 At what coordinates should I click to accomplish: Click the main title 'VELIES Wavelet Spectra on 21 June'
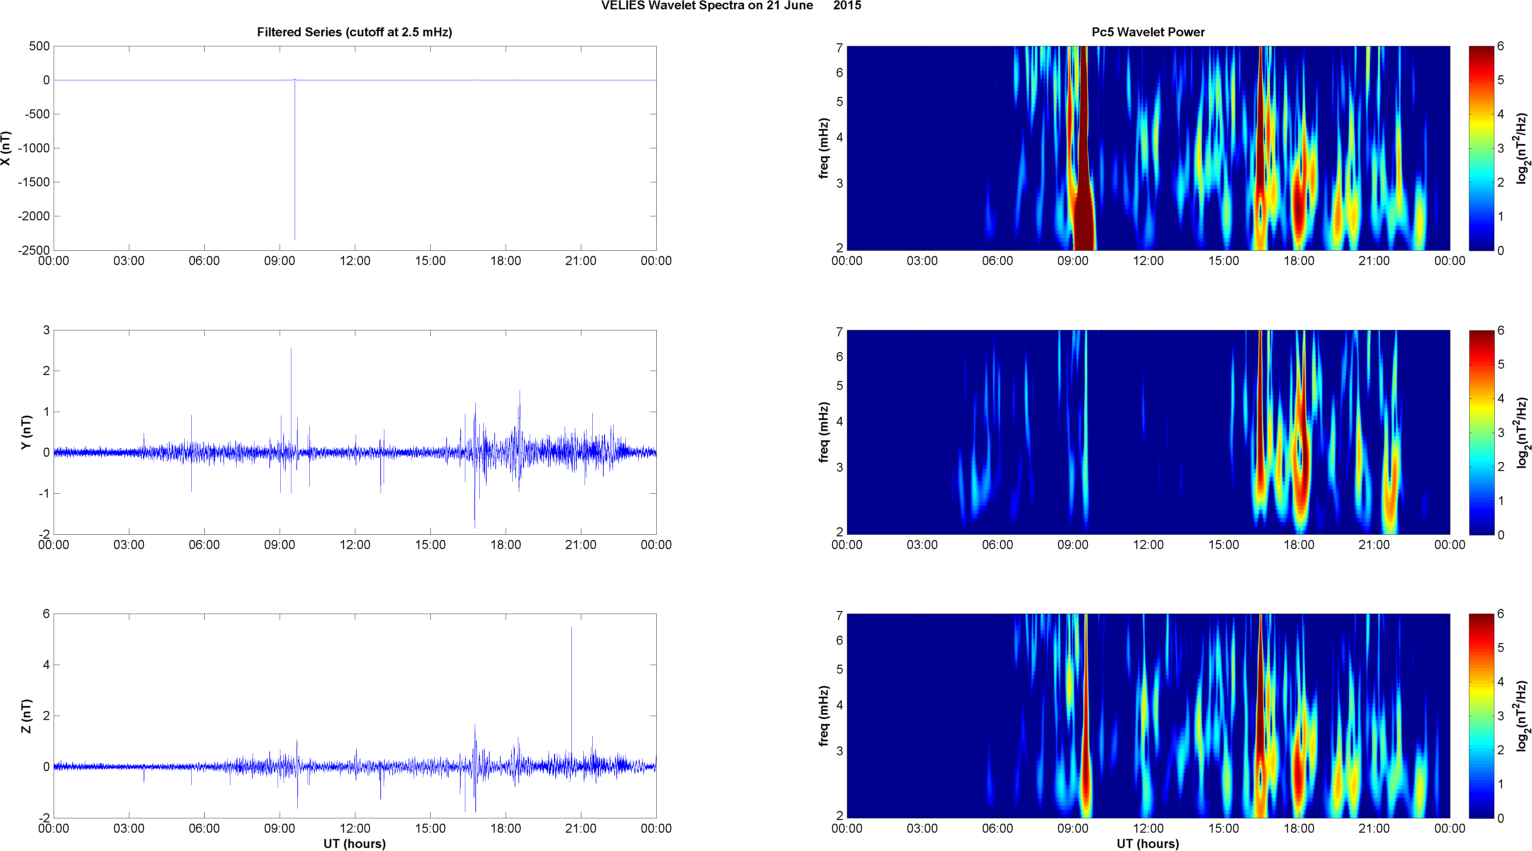(x=707, y=6)
